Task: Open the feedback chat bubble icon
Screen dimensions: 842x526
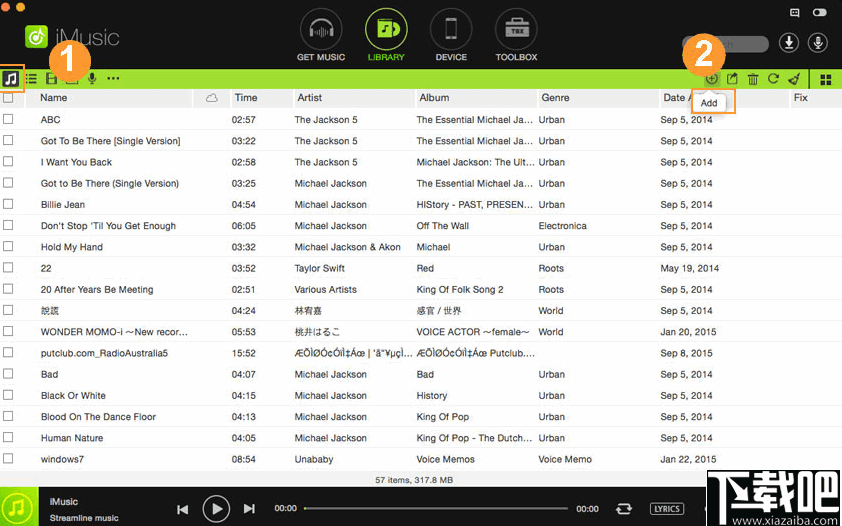Action: point(794,13)
